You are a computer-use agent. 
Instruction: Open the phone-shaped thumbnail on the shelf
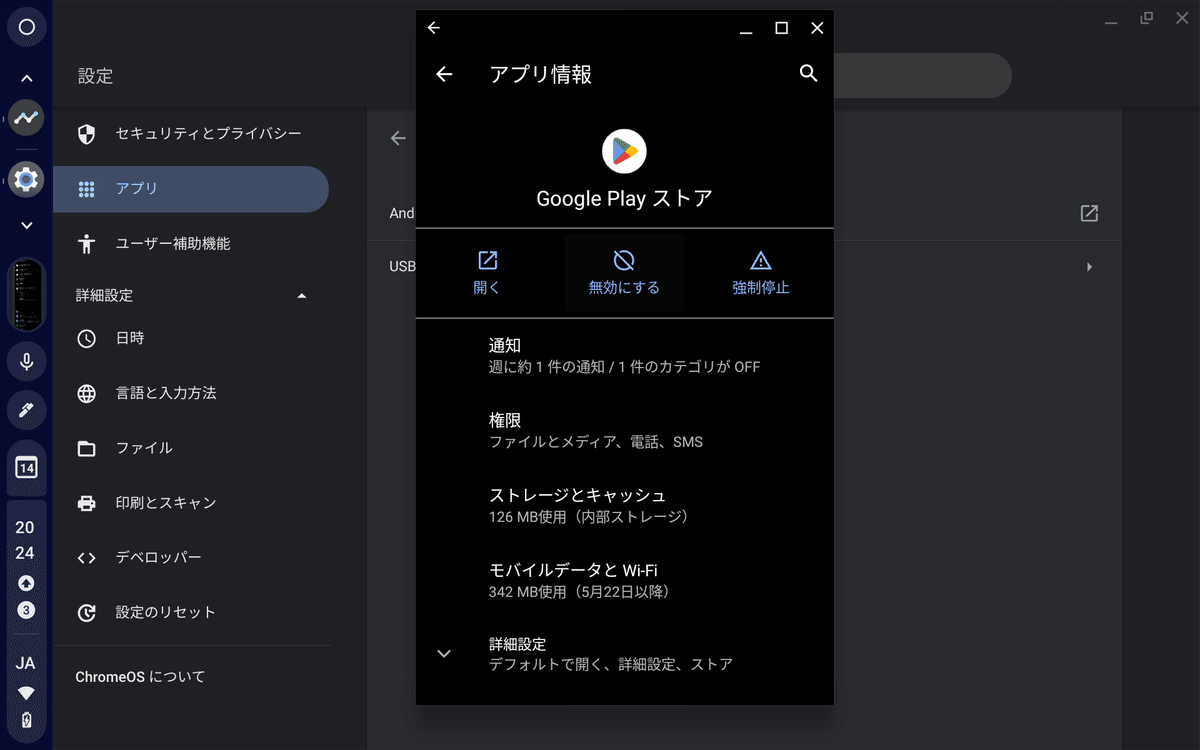(27, 295)
